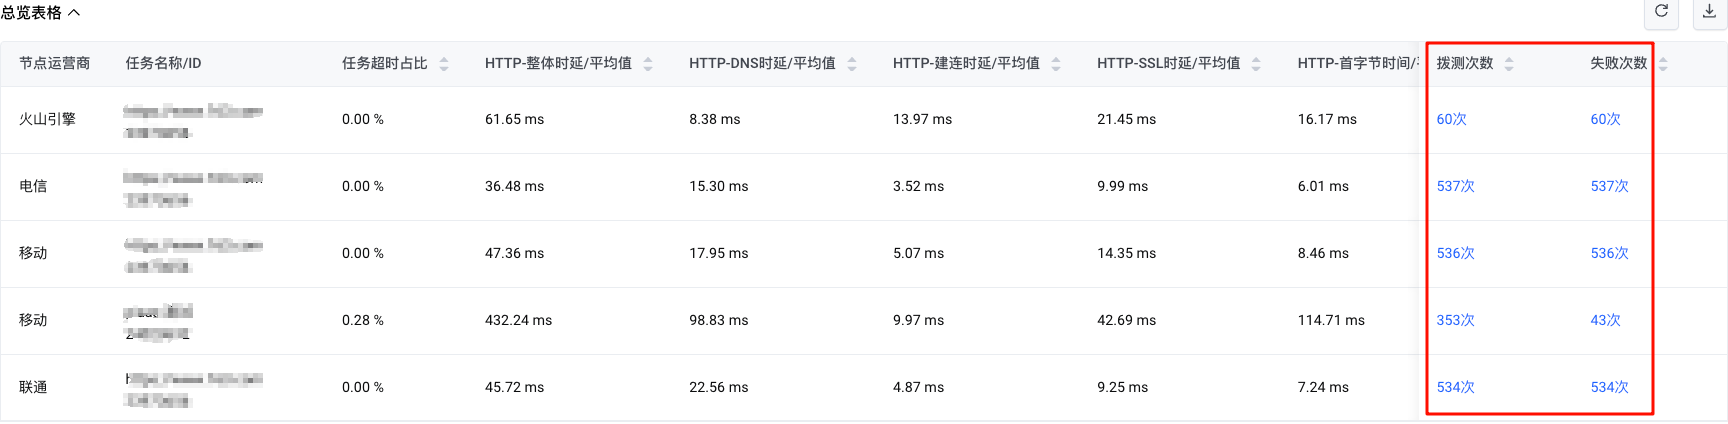Click the HTTP-首字节时间 column header
Image resolution: width=1728 pixels, height=424 pixels.
1358,63
